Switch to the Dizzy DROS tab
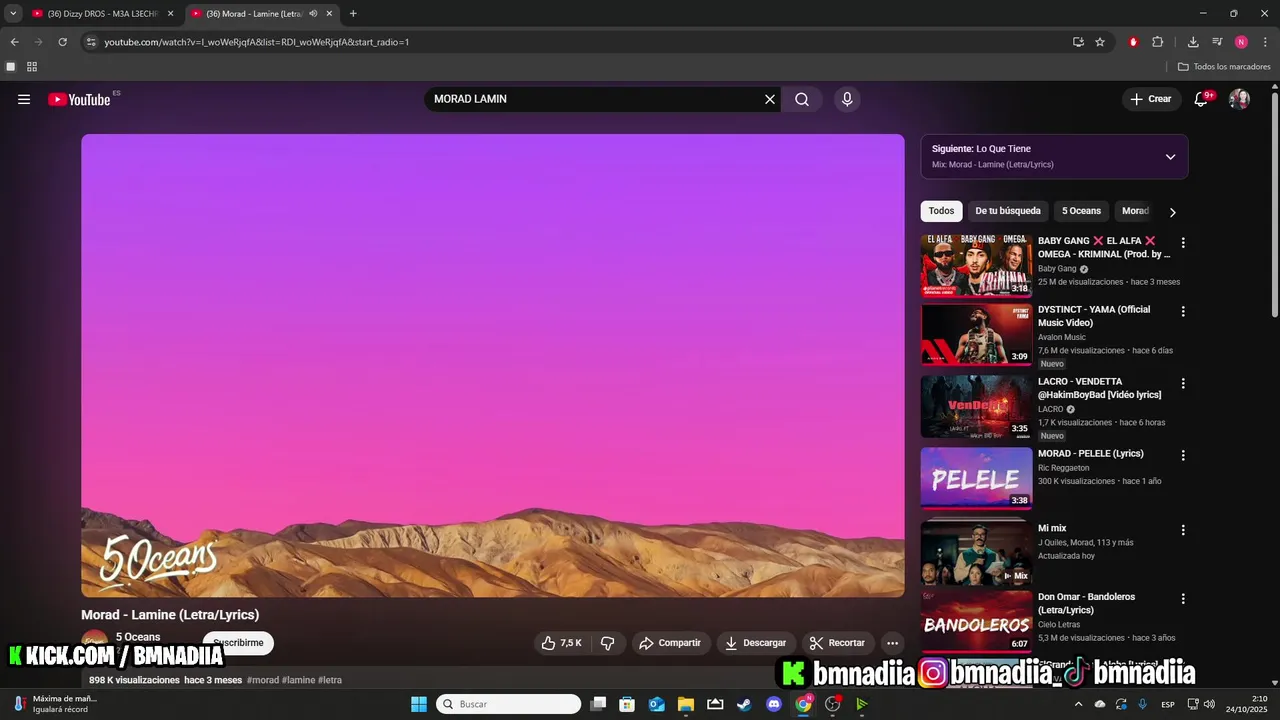The width and height of the screenshot is (1280, 720). [x=103, y=14]
